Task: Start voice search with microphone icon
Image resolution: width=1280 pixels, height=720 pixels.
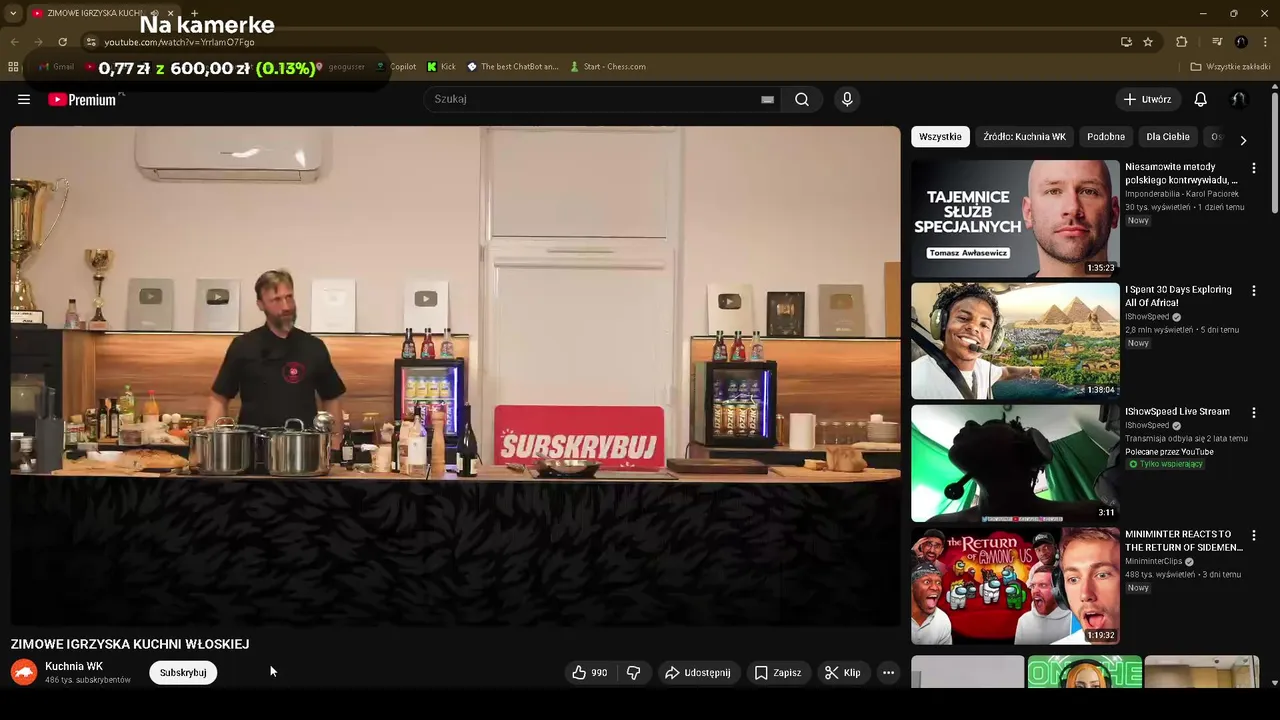Action: coord(847,99)
